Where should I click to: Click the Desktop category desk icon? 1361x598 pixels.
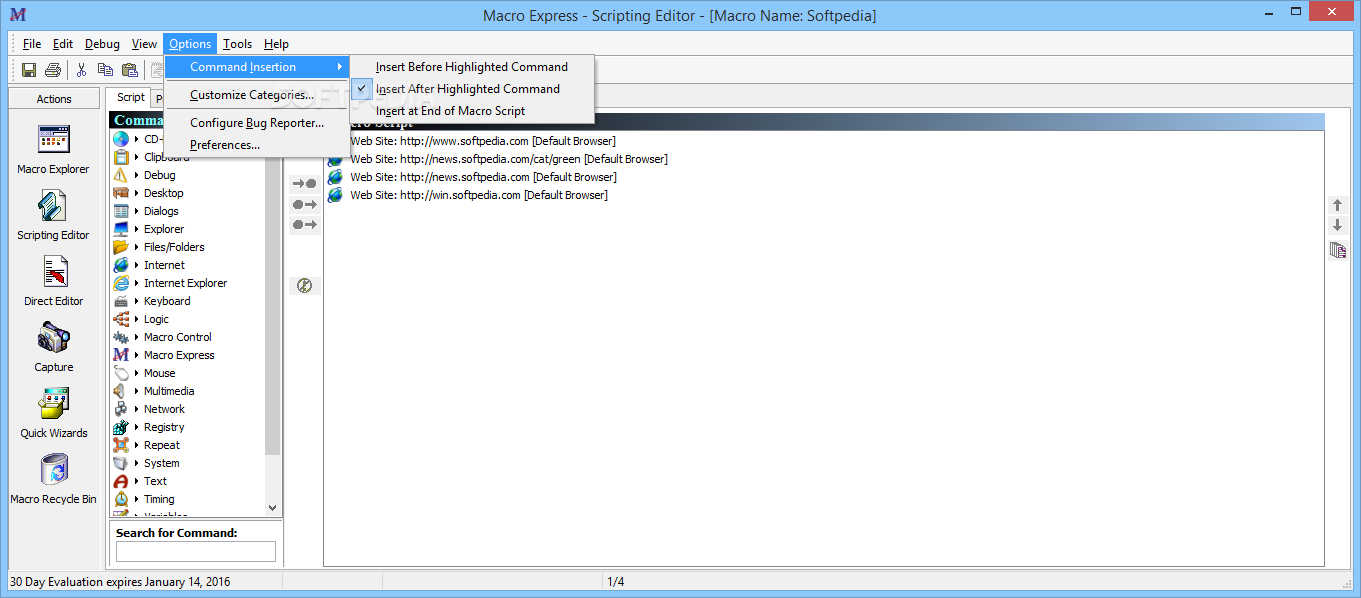121,193
